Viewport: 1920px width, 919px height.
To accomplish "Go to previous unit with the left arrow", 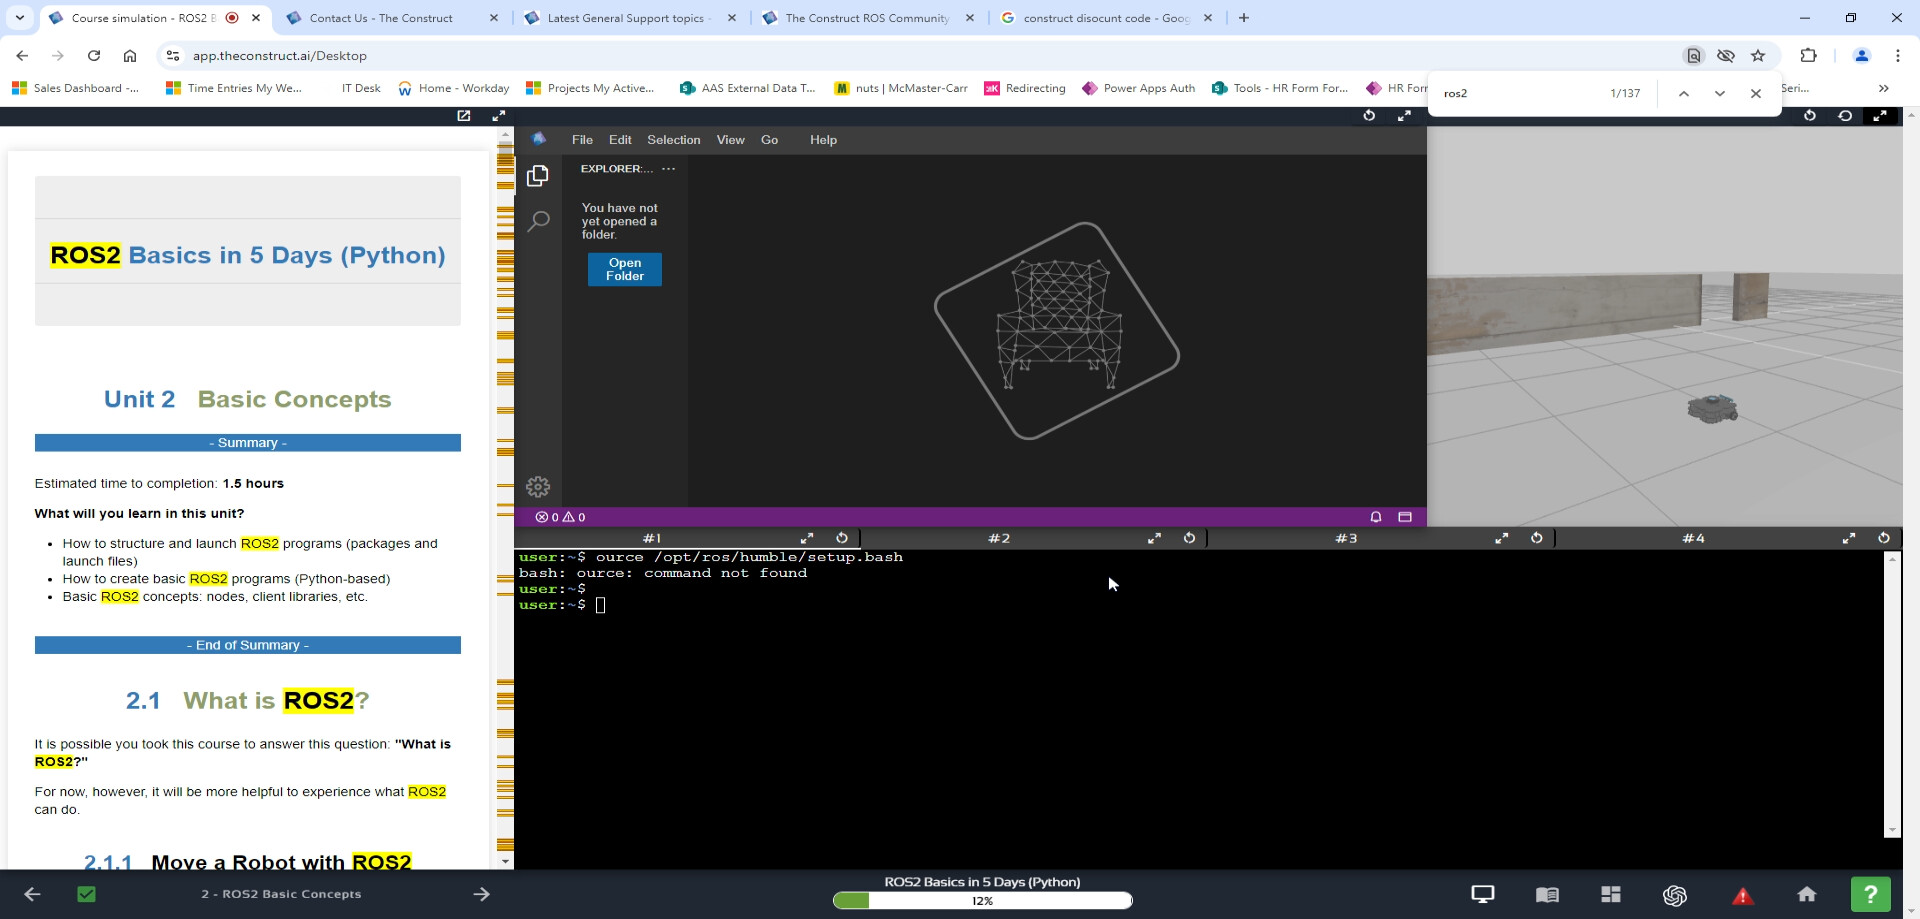I will coord(32,894).
